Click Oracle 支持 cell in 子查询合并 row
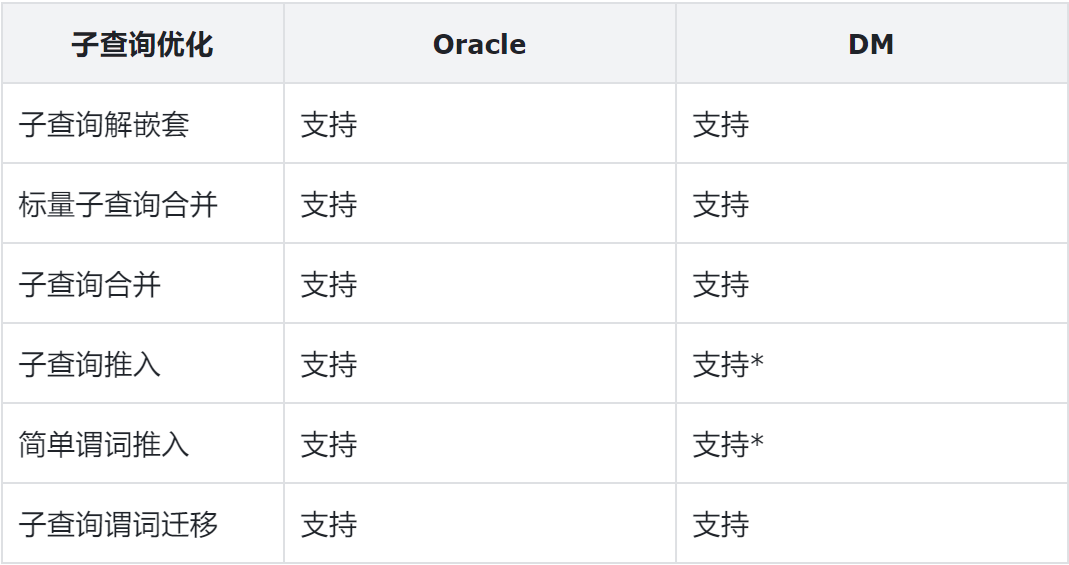Screen dimensions: 1069x565 pos(329,285)
